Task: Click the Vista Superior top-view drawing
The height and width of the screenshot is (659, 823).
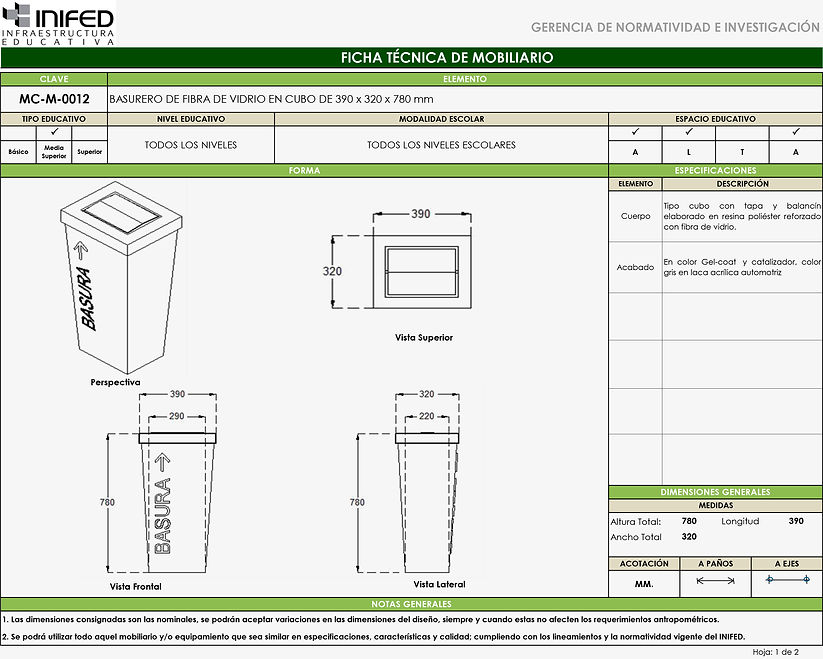Action: [422, 271]
